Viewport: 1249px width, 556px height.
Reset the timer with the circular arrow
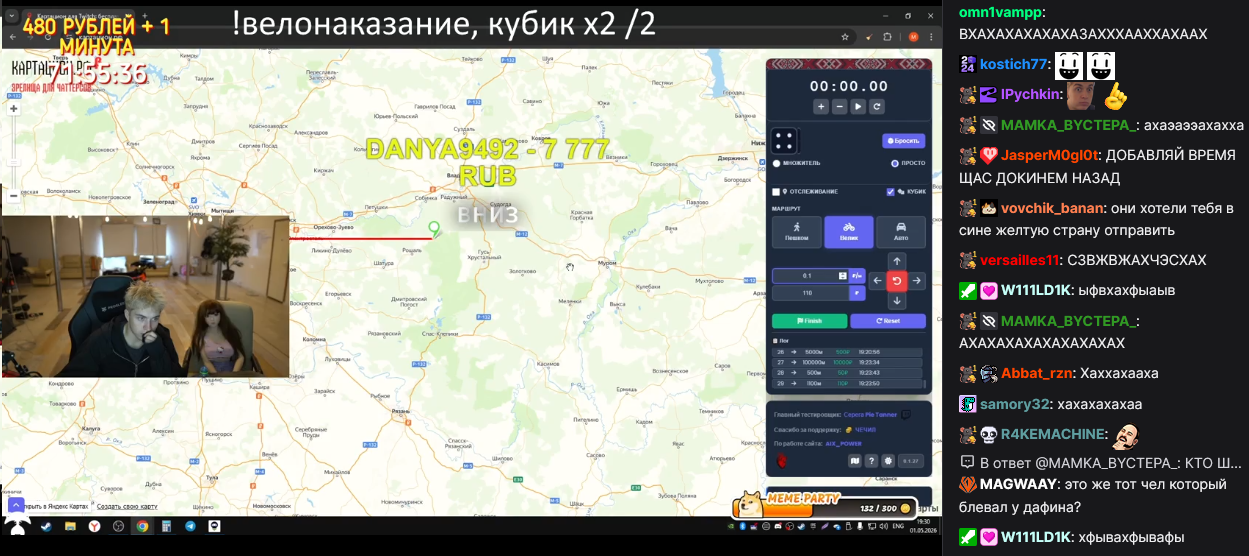tap(877, 107)
